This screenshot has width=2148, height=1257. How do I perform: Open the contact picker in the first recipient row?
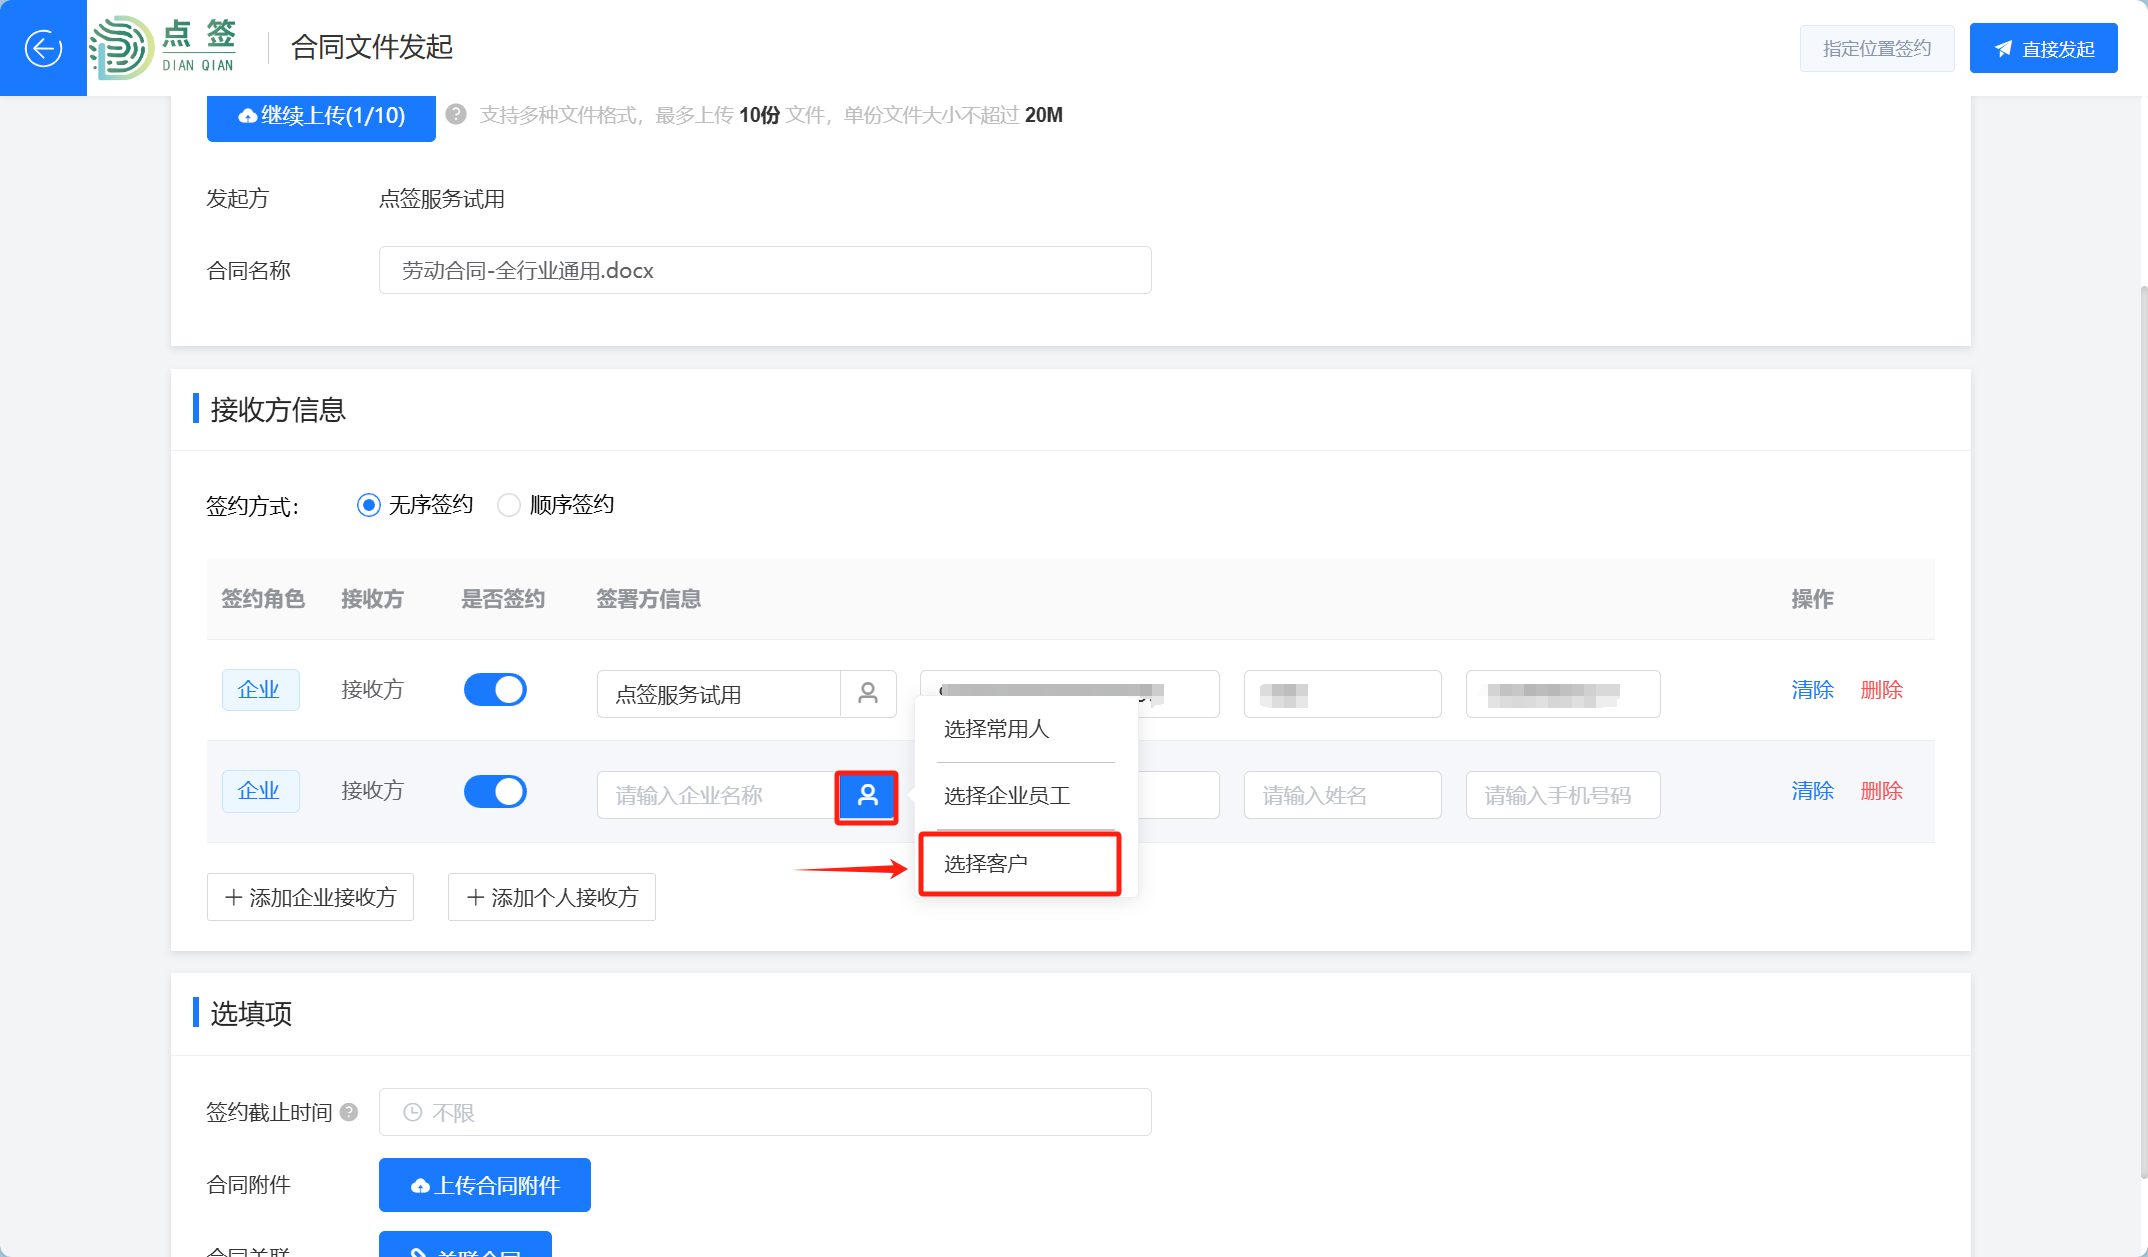point(868,693)
